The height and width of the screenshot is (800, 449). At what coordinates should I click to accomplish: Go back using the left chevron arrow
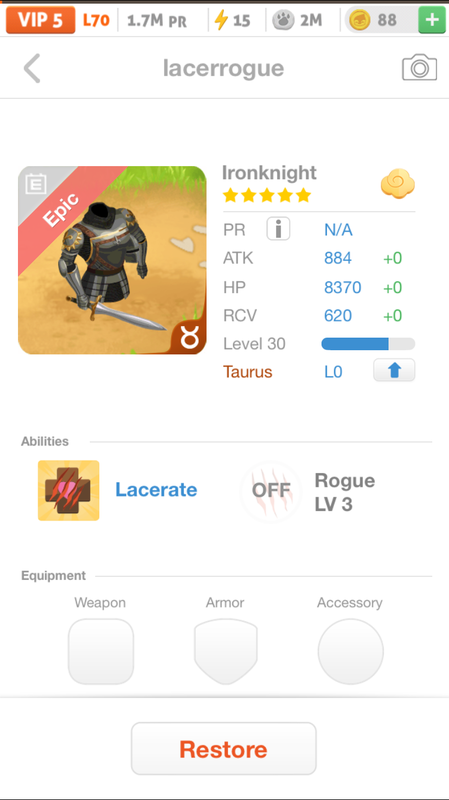coord(32,68)
